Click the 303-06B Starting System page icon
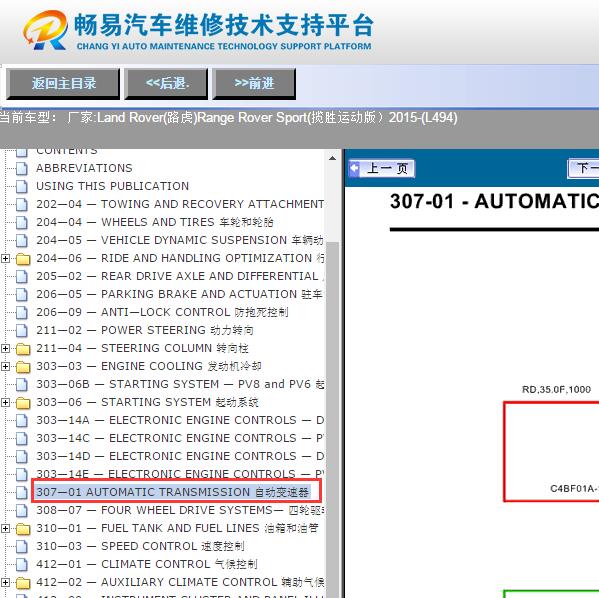This screenshot has width=599, height=598. pos(22,384)
